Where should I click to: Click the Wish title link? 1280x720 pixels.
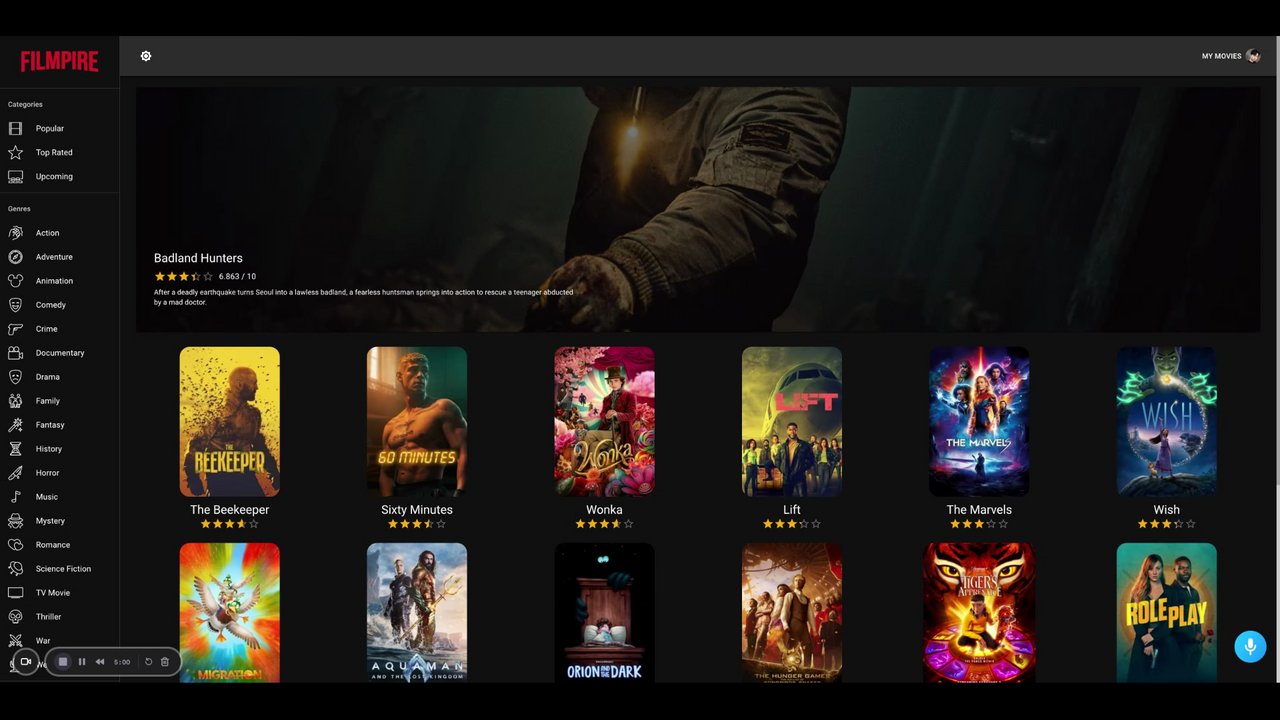tap(1166, 510)
